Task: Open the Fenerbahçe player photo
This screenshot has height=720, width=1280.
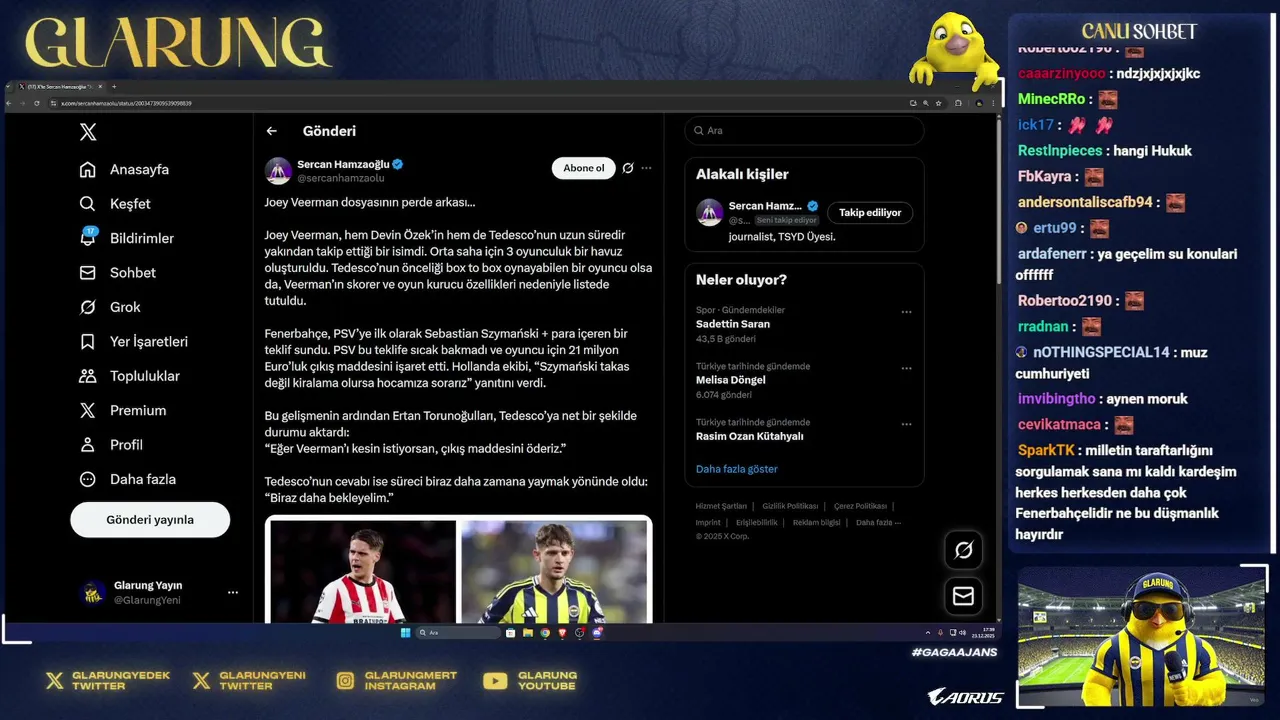Action: pos(554,571)
